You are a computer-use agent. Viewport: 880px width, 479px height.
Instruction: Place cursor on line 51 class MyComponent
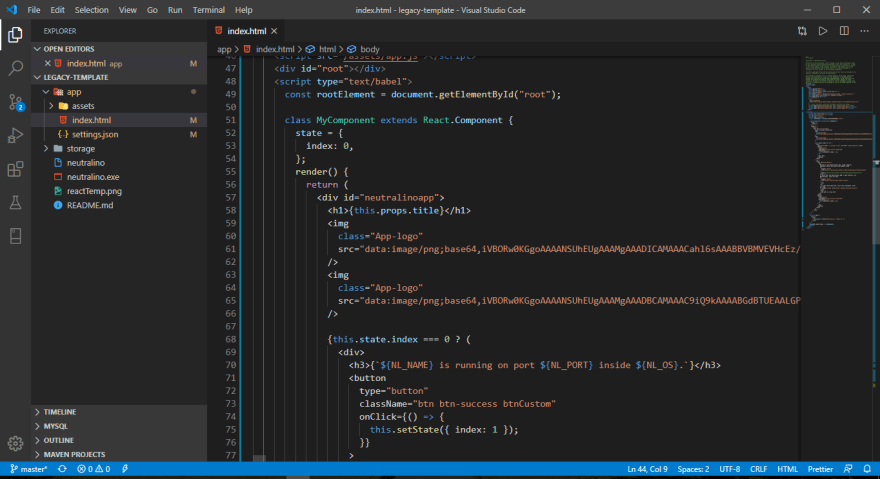[x=398, y=120]
